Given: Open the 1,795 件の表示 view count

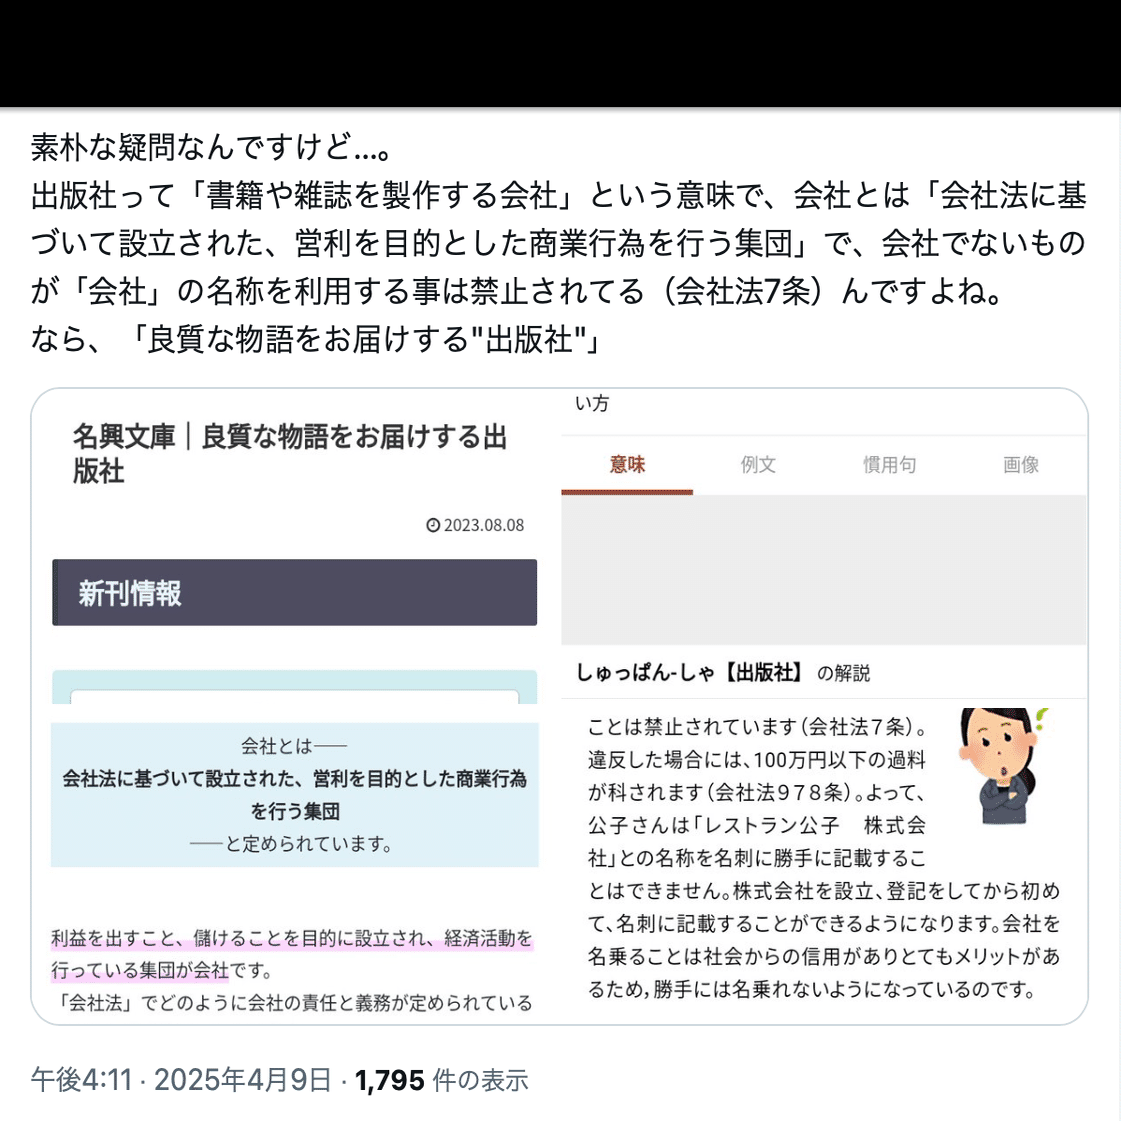Looking at the screenshot, I should tap(441, 1080).
